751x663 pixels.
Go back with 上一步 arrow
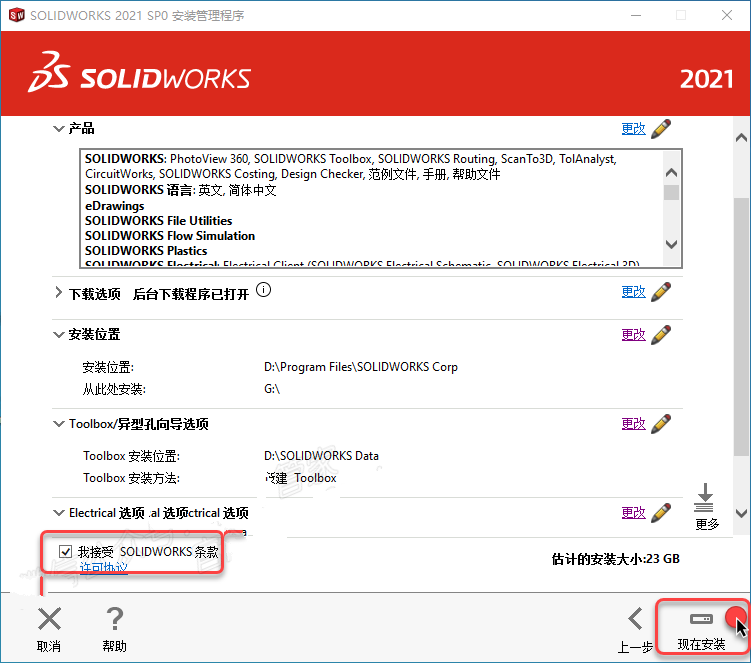click(636, 618)
